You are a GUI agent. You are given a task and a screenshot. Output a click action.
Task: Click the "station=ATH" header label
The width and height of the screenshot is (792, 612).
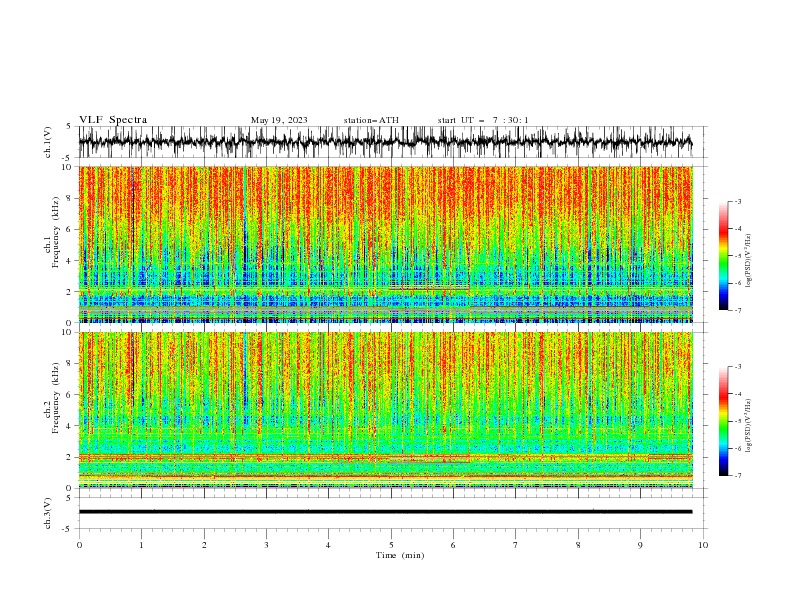point(371,120)
